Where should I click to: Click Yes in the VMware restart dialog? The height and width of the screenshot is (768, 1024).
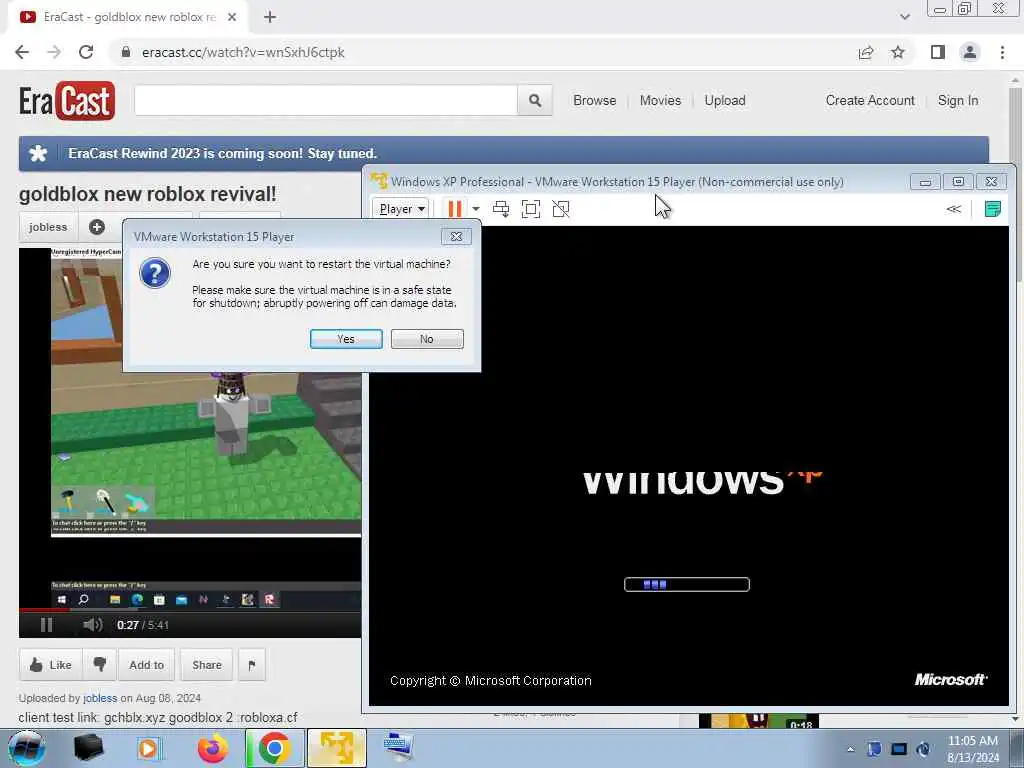click(x=346, y=339)
